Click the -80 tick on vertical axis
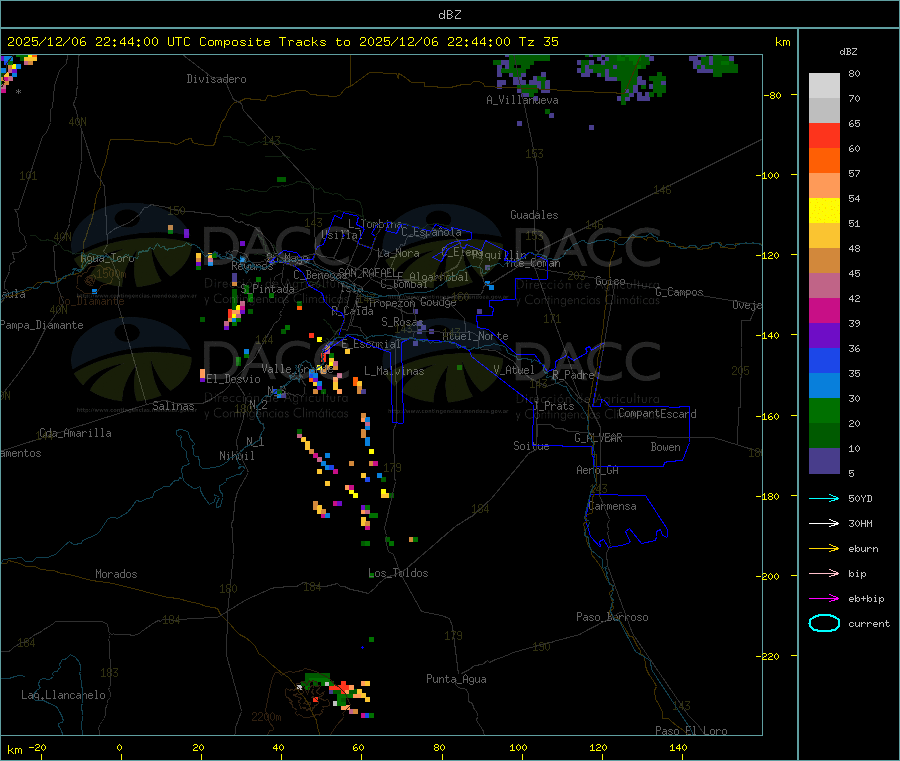 coord(773,95)
